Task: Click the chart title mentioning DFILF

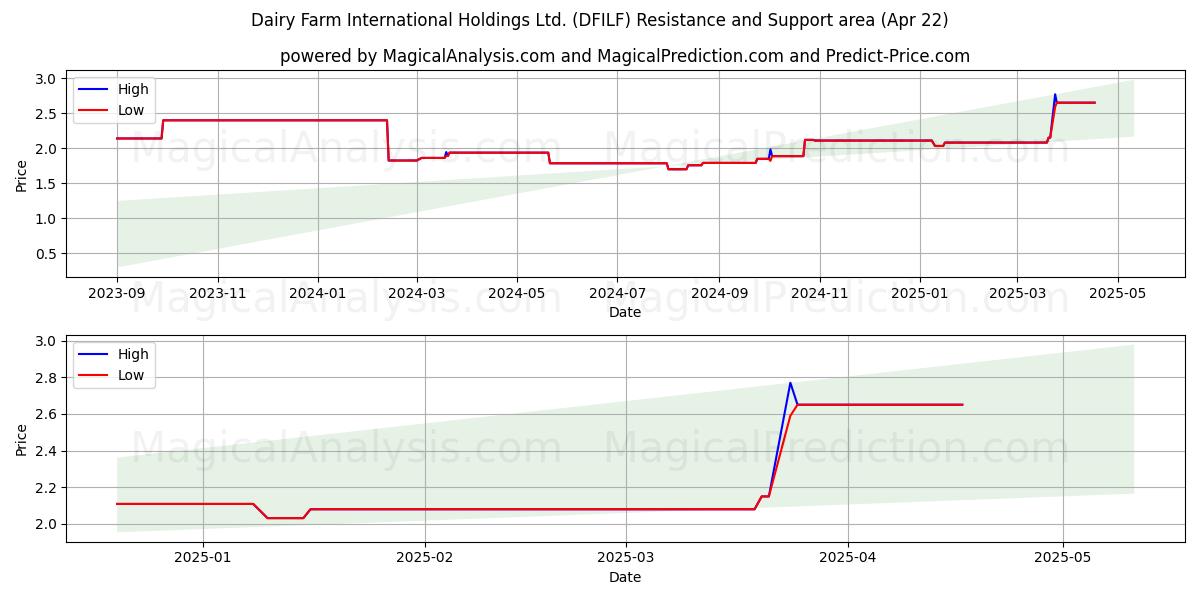Action: point(600,20)
